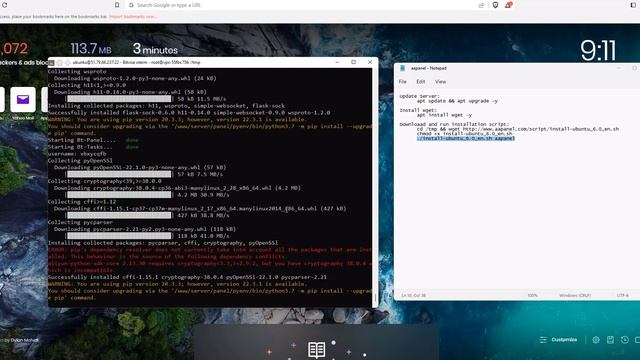This screenshot has width=640, height=360.
Task: Click the 'Collecting pycparser' terminal line
Action: point(80,222)
